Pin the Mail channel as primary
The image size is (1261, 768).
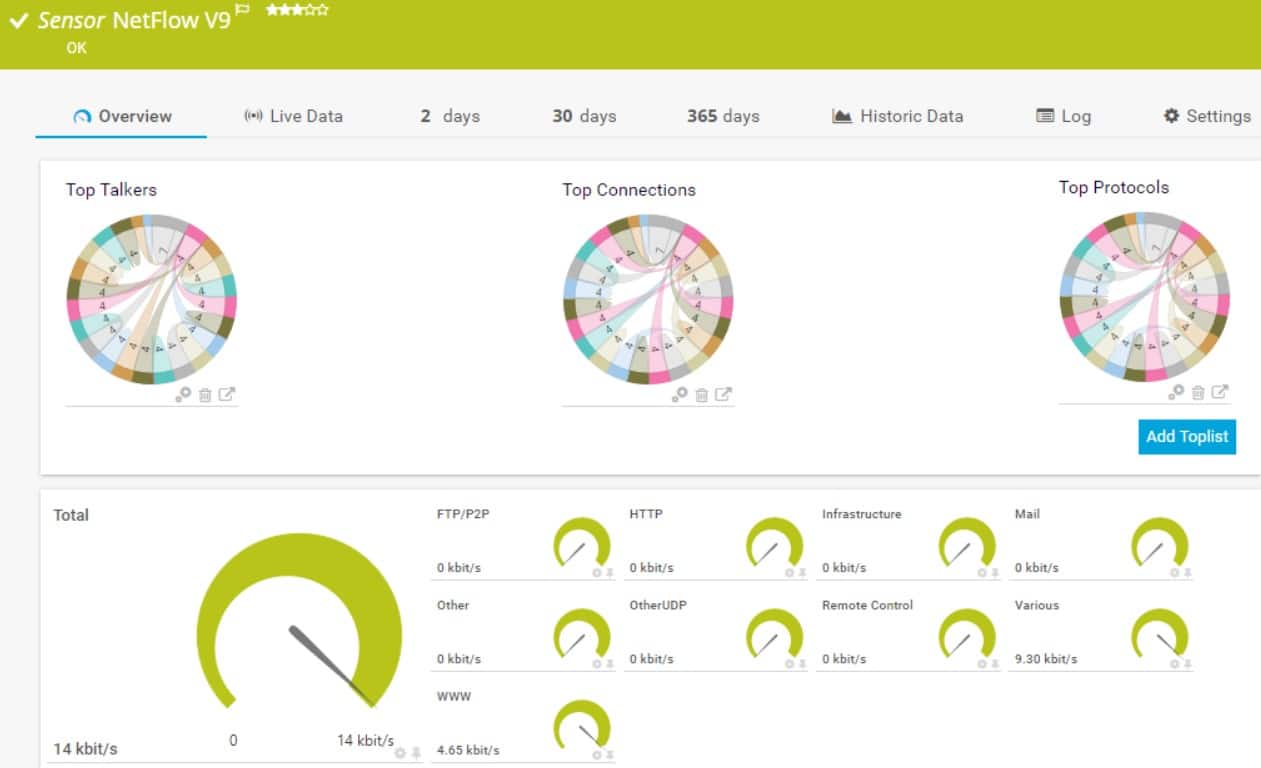coord(1188,573)
